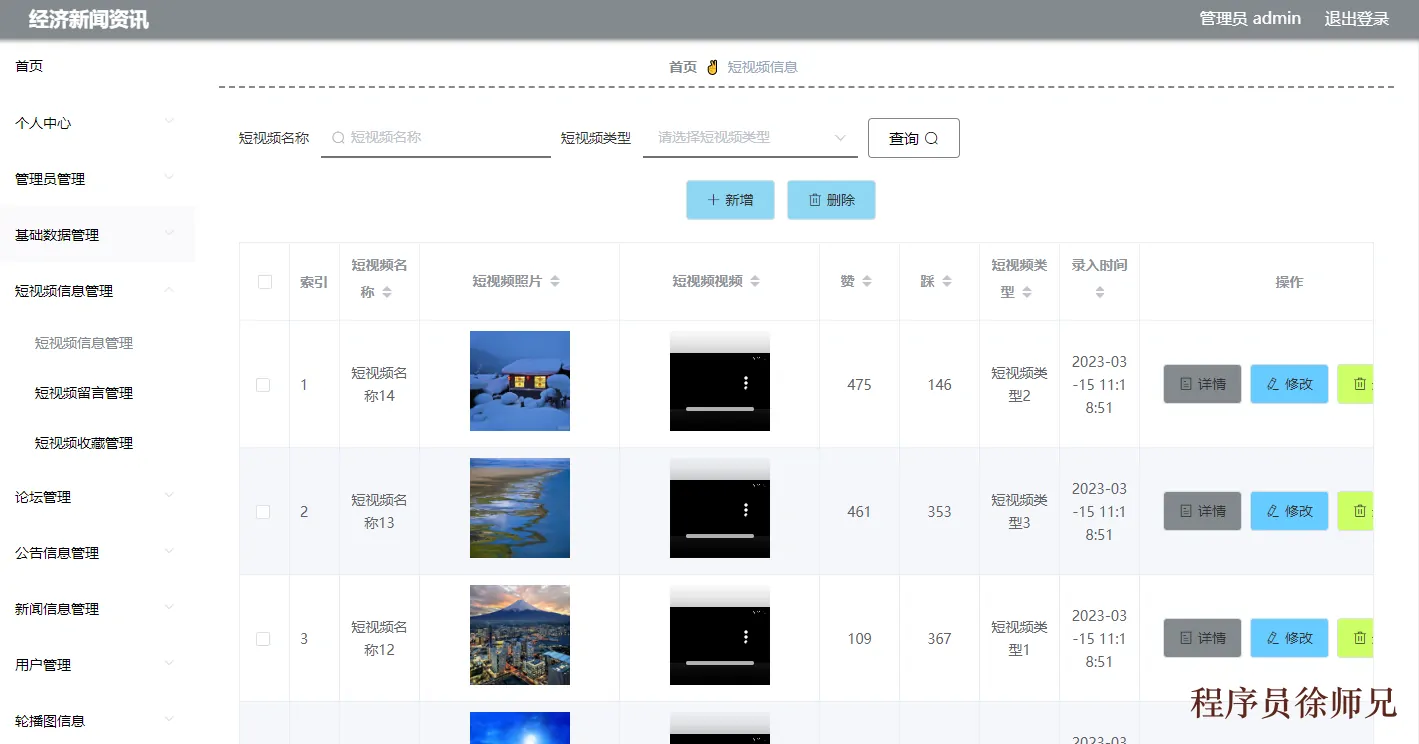The image size is (1419, 744).
Task: Click 修改 for 短视频名称14
Action: coord(1289,384)
